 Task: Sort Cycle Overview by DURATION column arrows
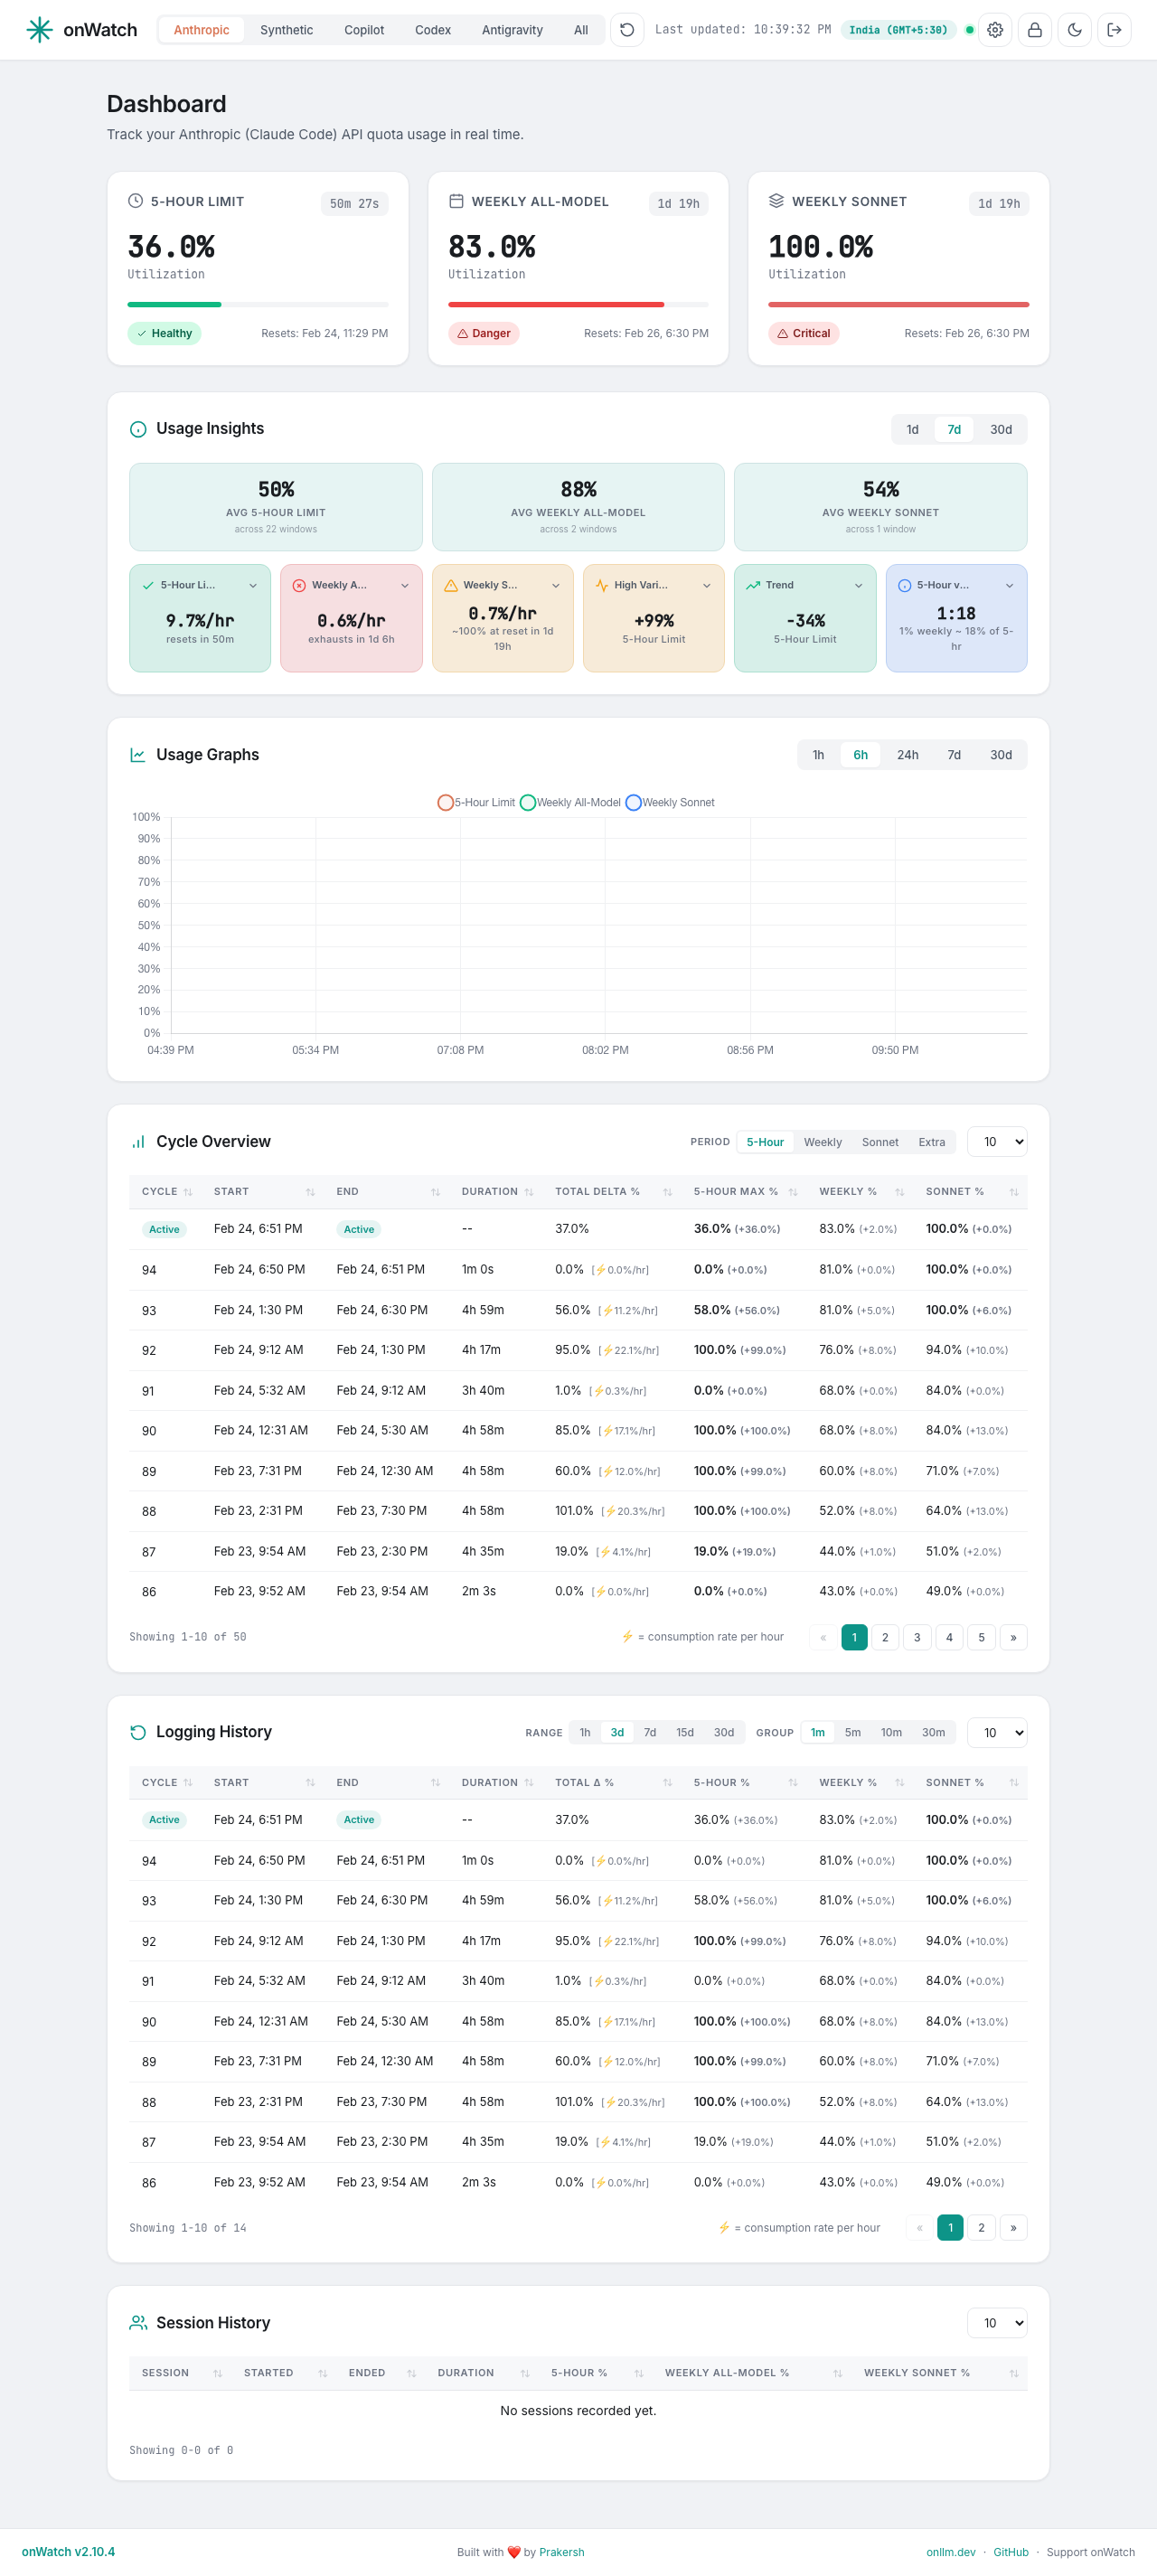(x=529, y=1192)
